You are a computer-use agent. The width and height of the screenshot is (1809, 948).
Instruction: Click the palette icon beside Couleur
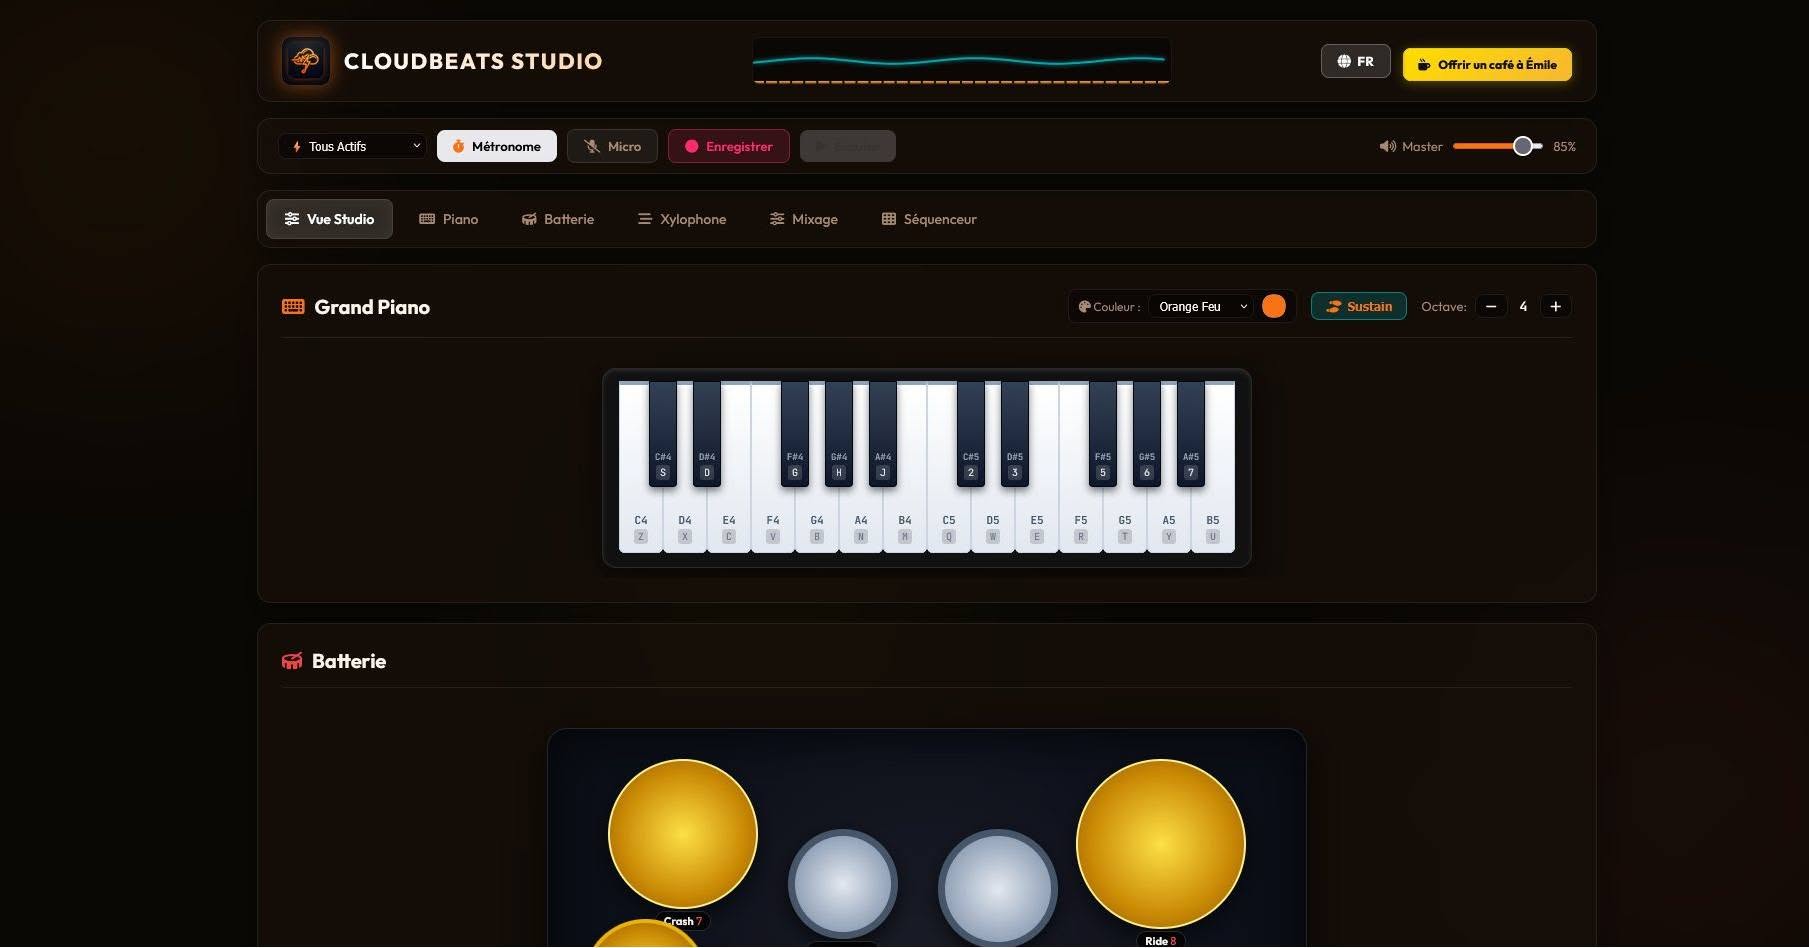[x=1084, y=307]
